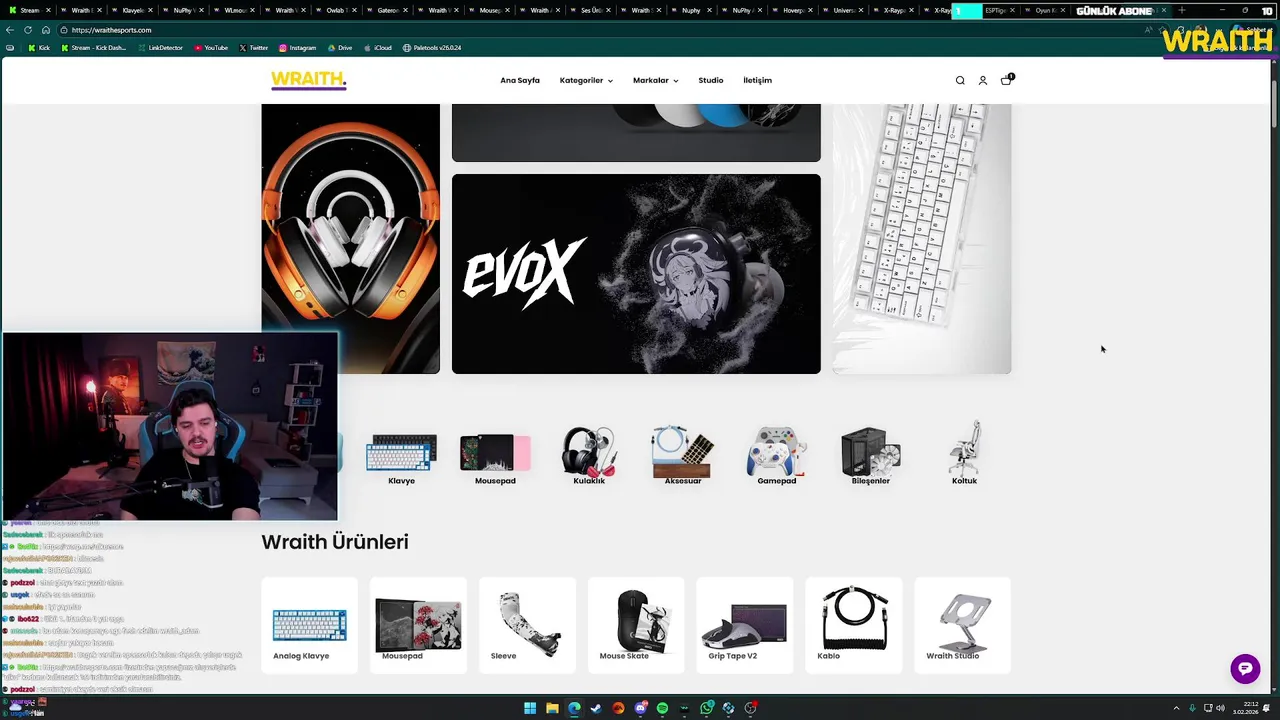
Task: Select the Aksesuar category icon
Action: [683, 456]
